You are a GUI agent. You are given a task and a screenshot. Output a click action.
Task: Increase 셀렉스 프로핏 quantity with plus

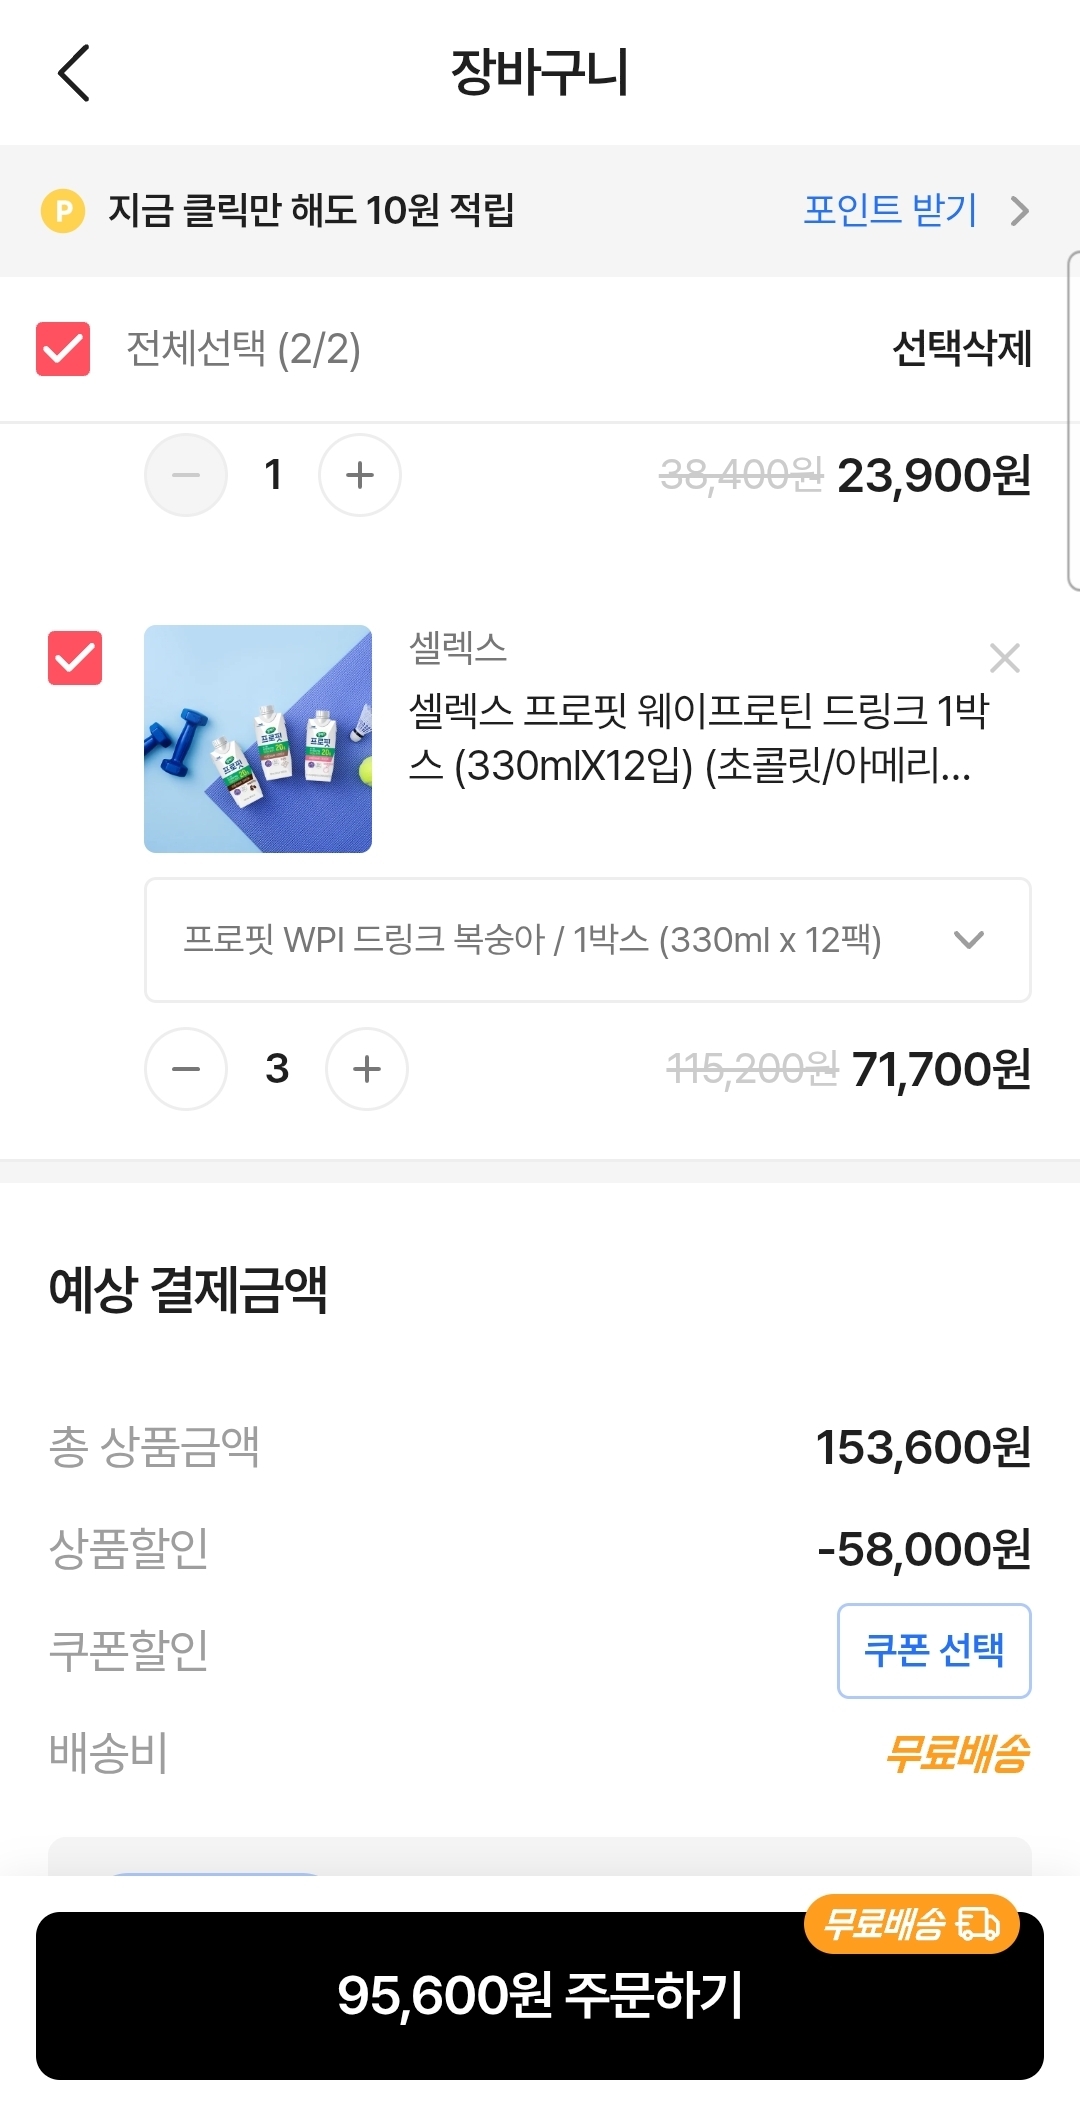coord(367,1069)
